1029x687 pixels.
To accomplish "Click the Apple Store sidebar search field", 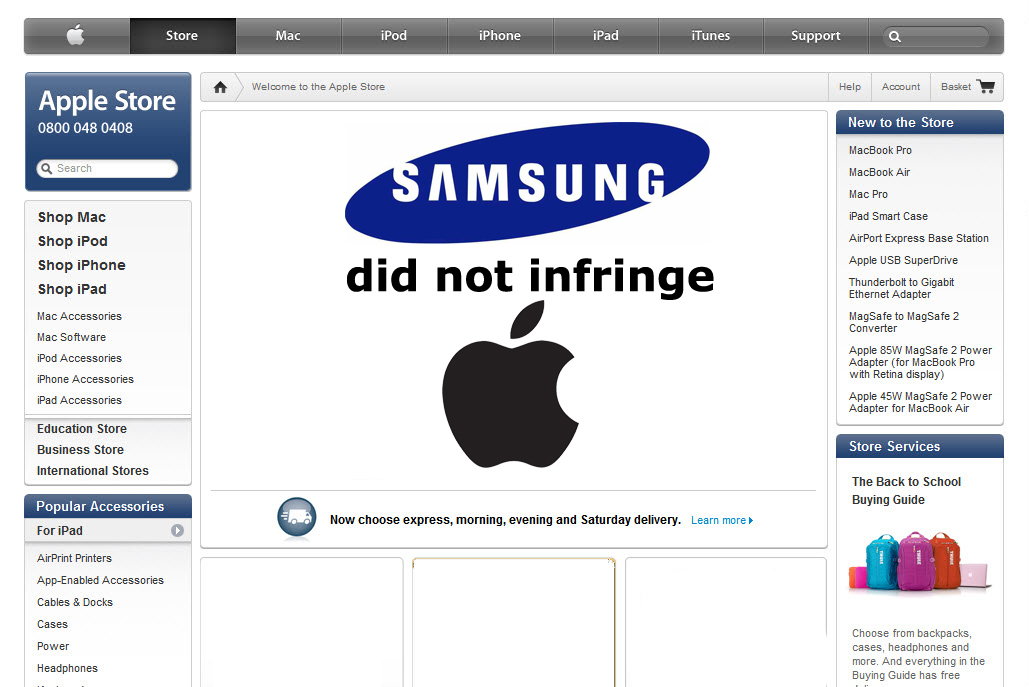I will [107, 169].
